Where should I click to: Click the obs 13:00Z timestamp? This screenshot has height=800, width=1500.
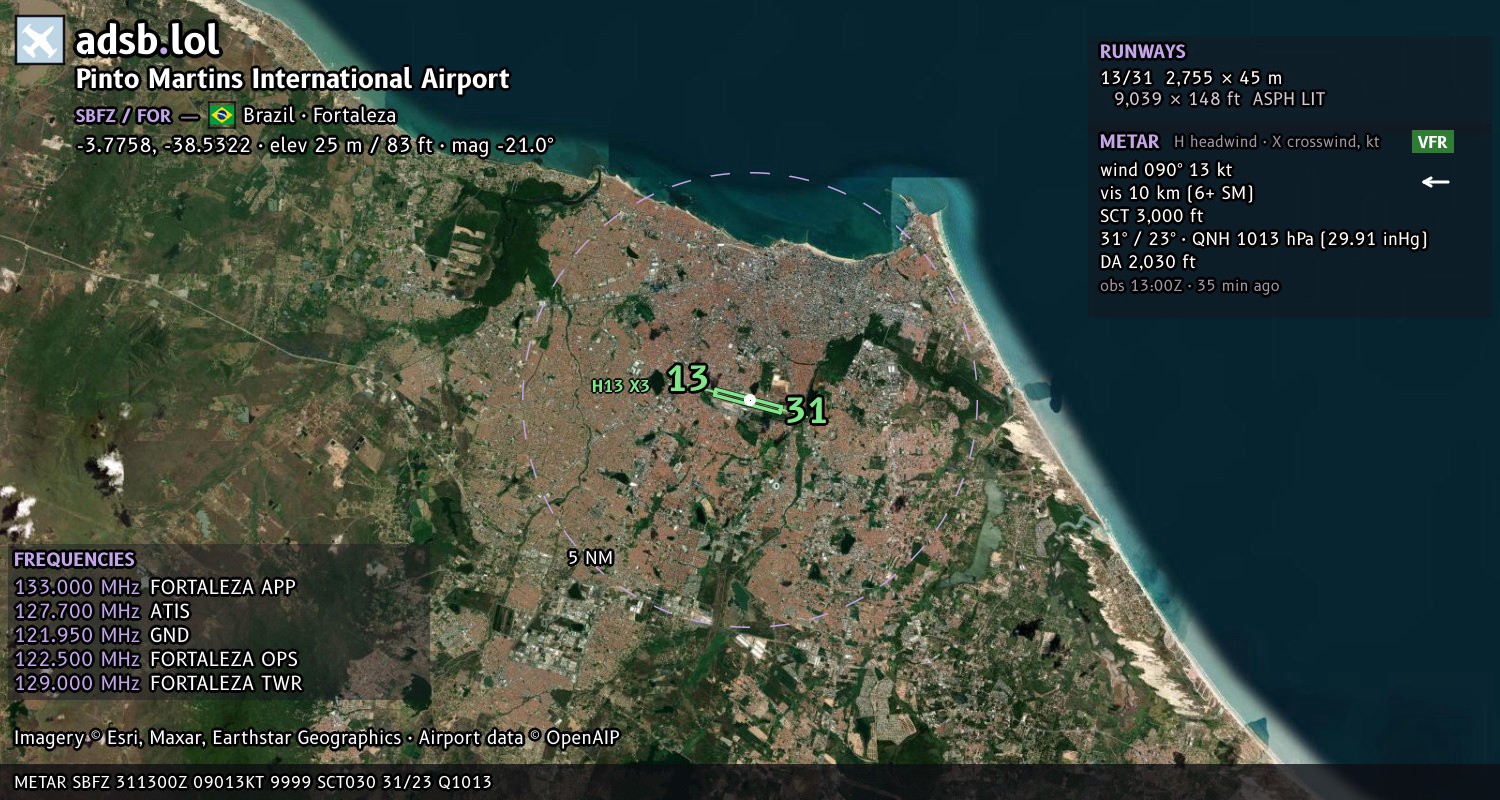pos(1190,286)
